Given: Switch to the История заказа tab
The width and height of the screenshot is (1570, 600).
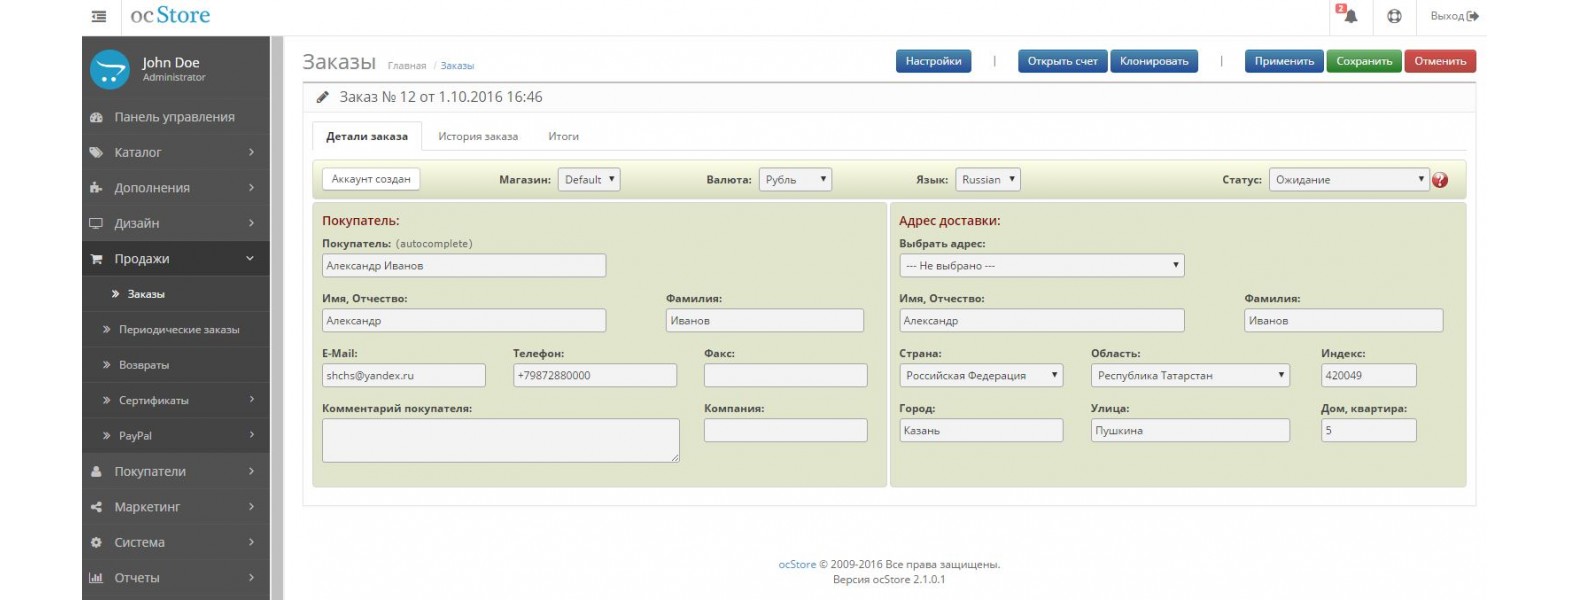Looking at the screenshot, I should click(x=478, y=136).
